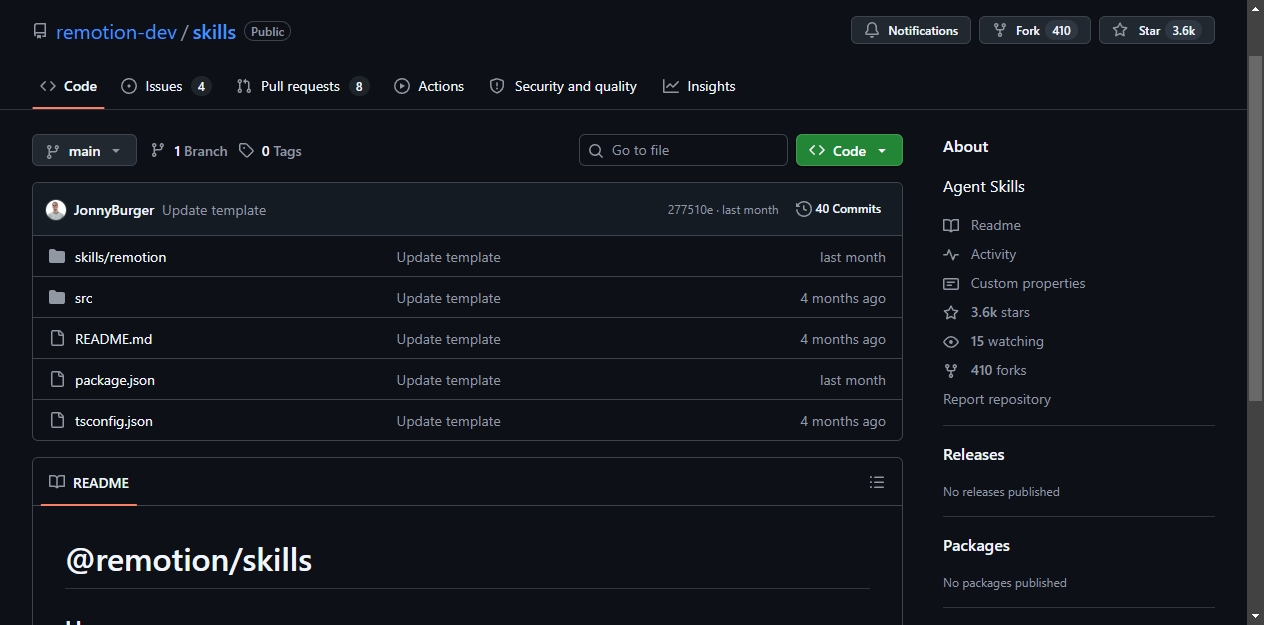Viewport: 1264px width, 625px height.
Task: View the 1 Branch link
Action: pos(189,151)
